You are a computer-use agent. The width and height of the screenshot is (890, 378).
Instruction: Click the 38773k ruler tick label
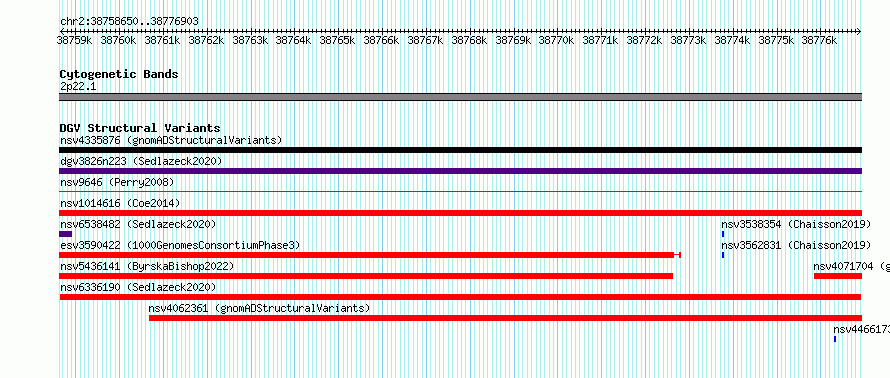click(689, 40)
